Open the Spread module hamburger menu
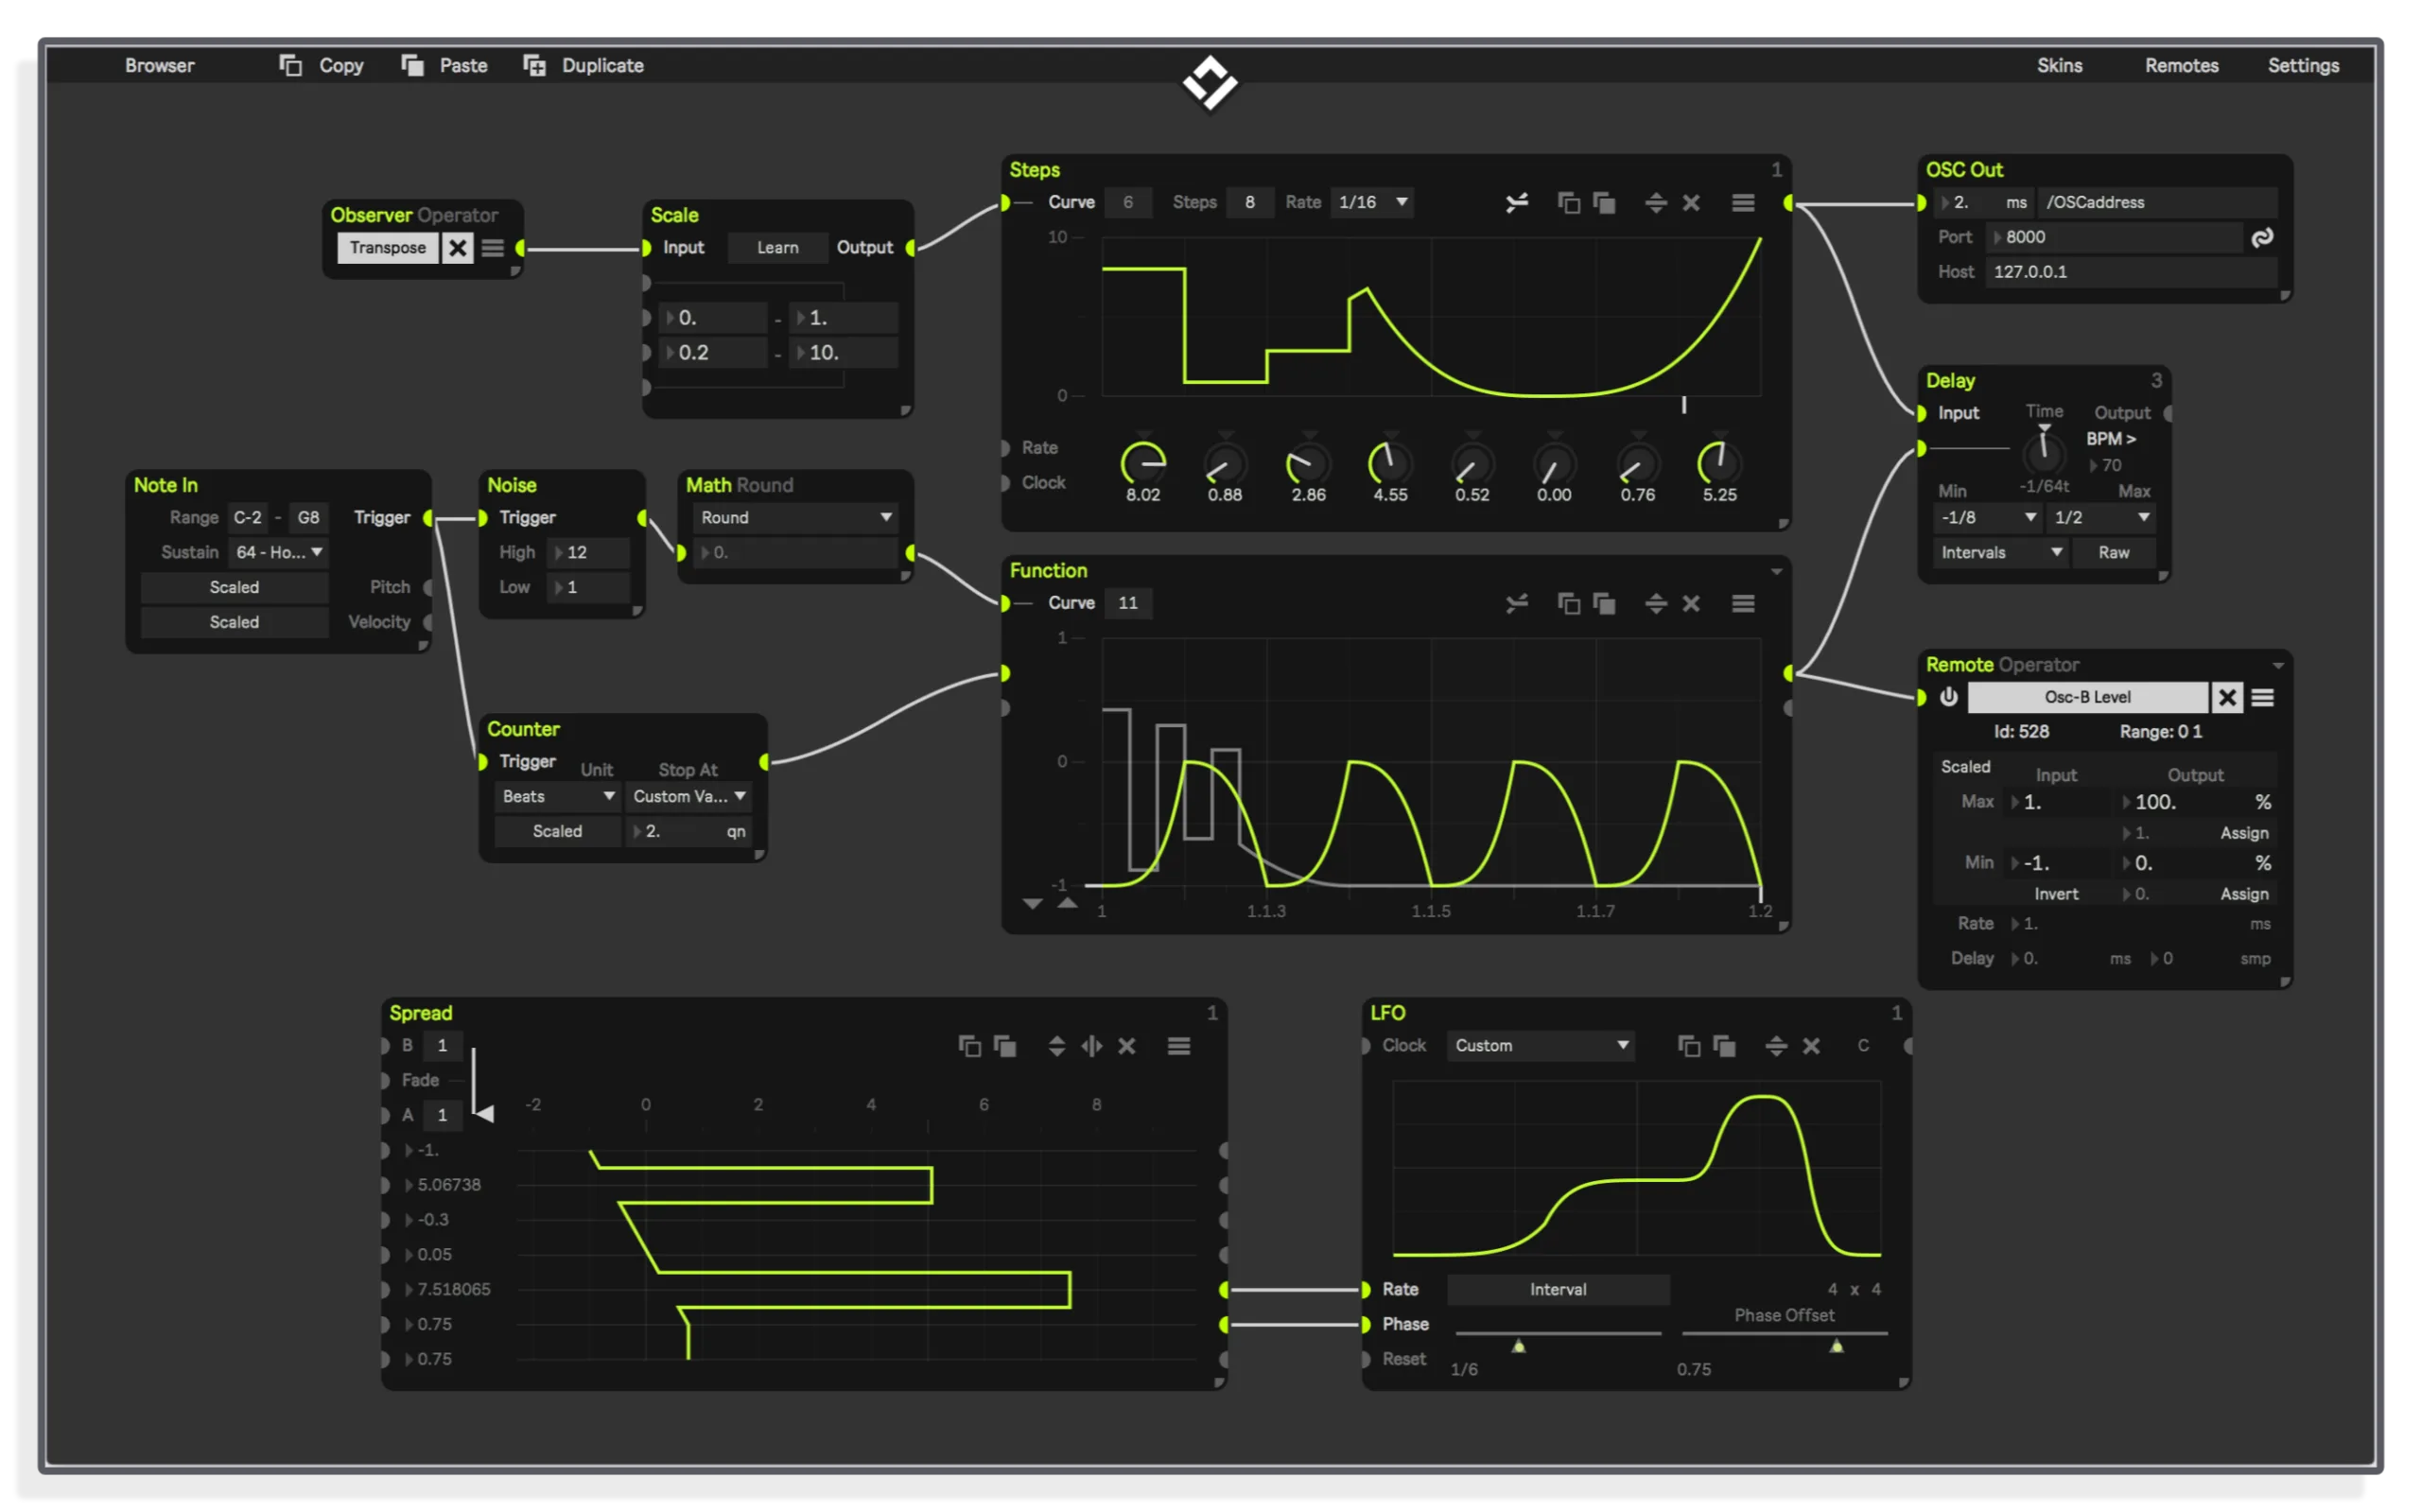Viewport: 2421px width, 1512px height. pyautogui.click(x=1179, y=1046)
